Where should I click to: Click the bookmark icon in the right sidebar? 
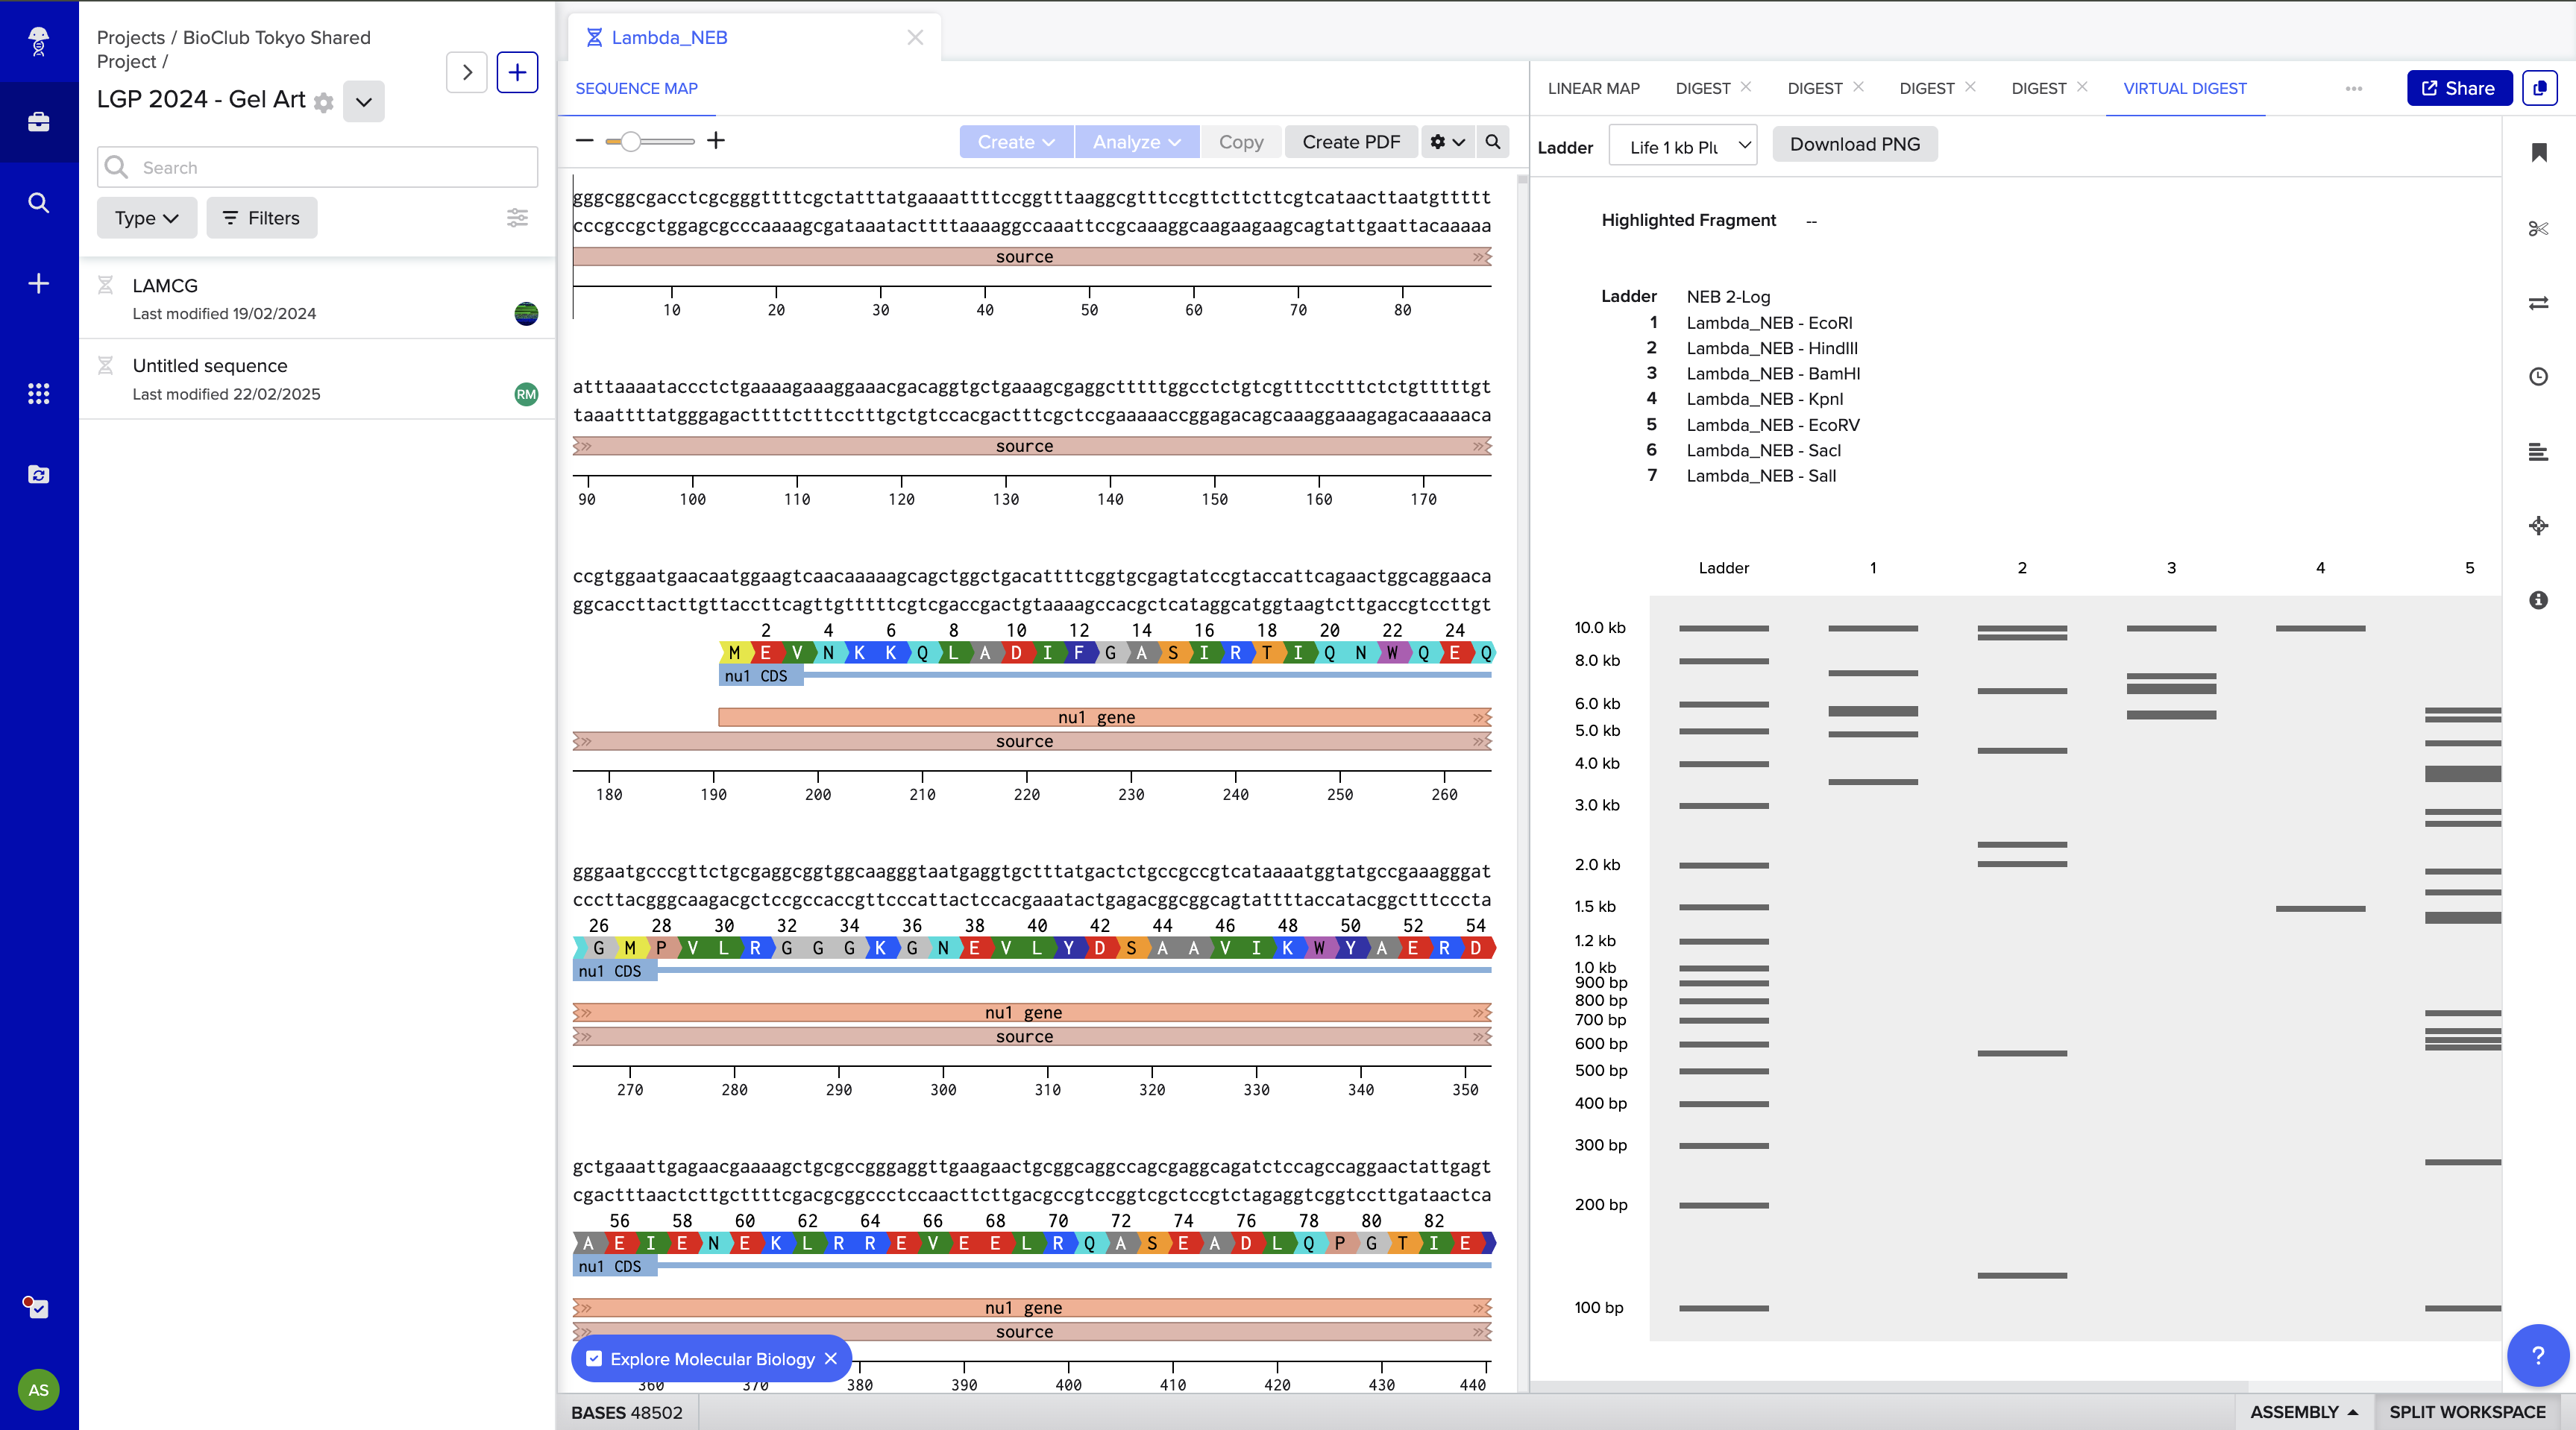(x=2538, y=152)
